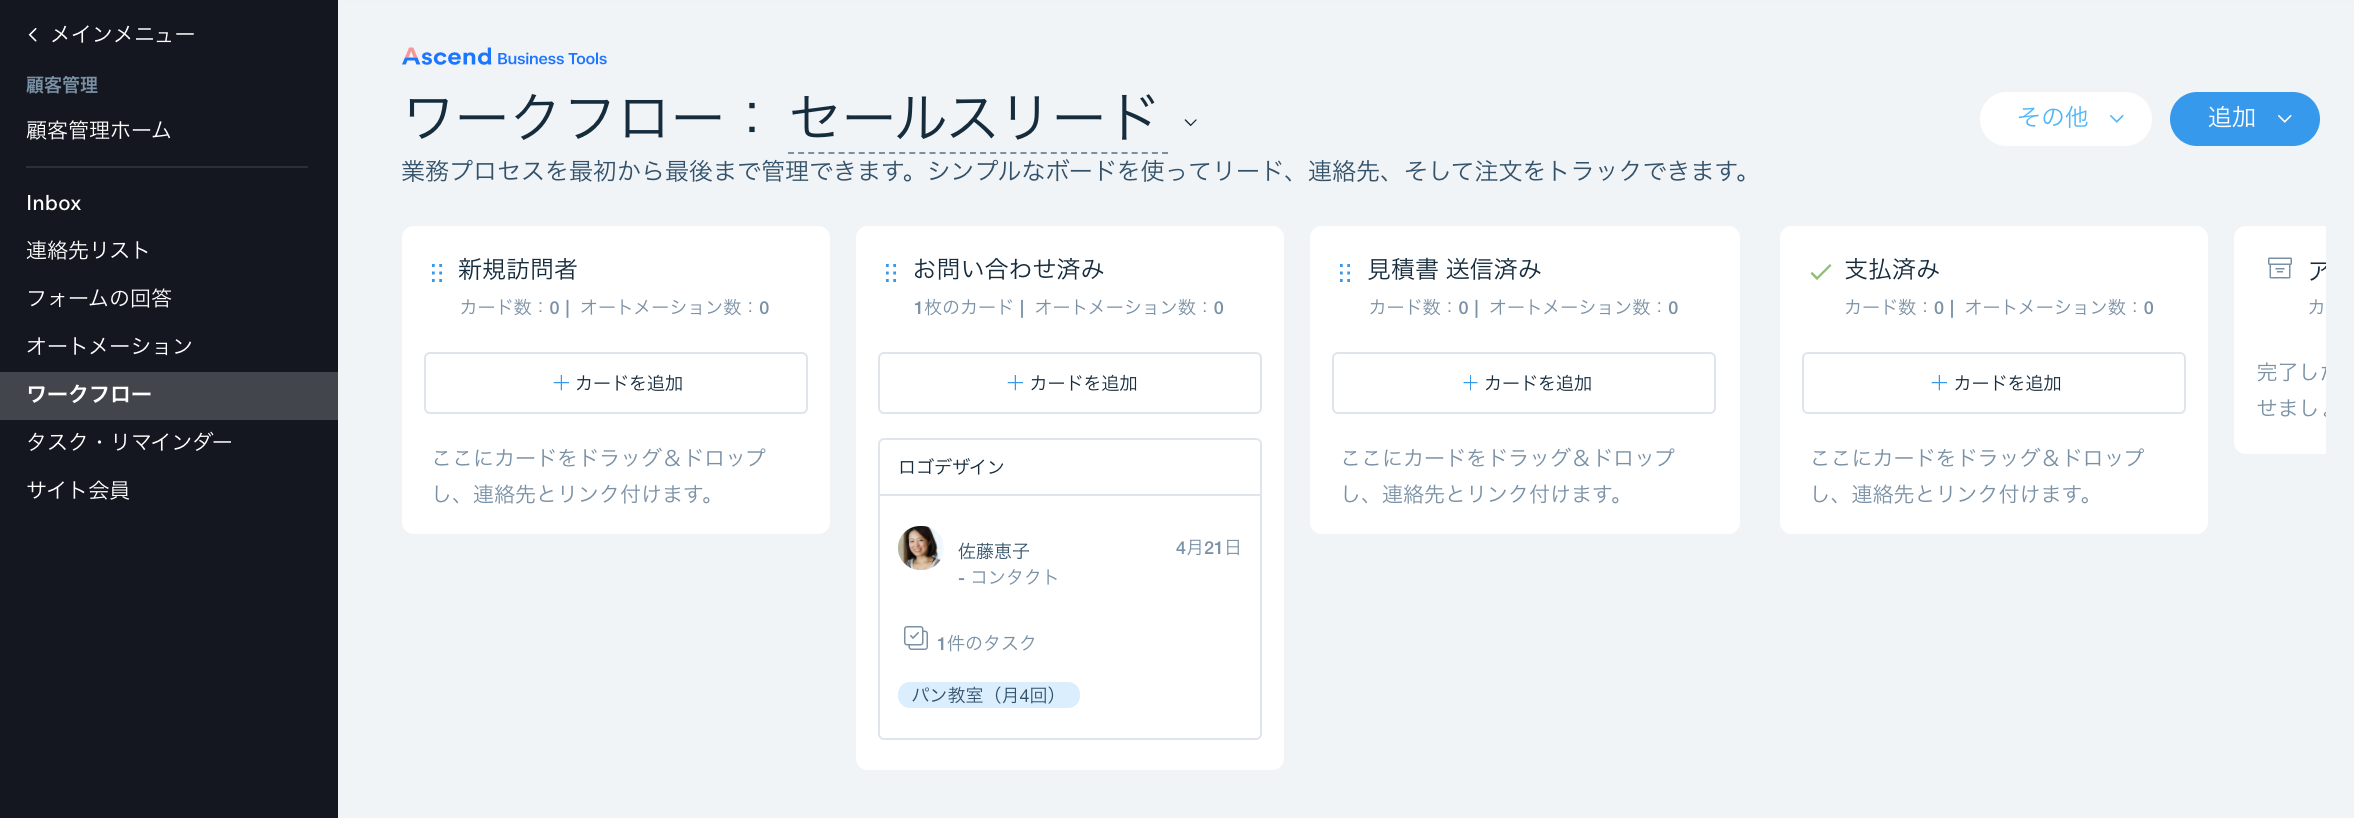Image resolution: width=2354 pixels, height=818 pixels.
Task: Click the plus icon in 新規訪問者 column
Action: (561, 382)
